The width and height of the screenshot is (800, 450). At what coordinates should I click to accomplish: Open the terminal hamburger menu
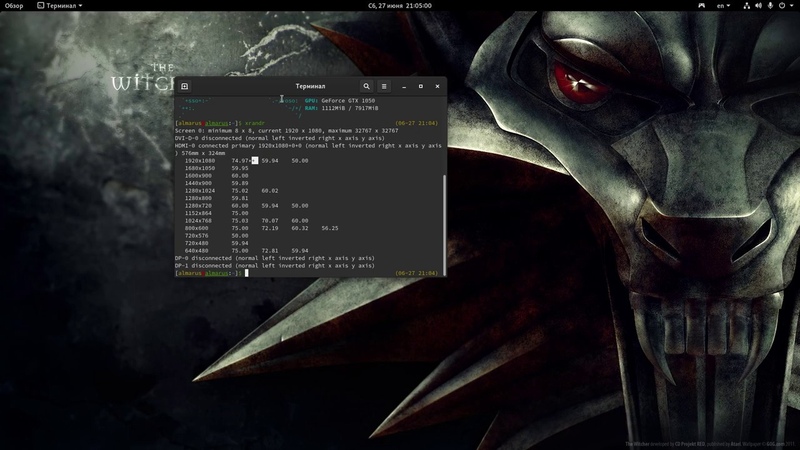tap(384, 86)
